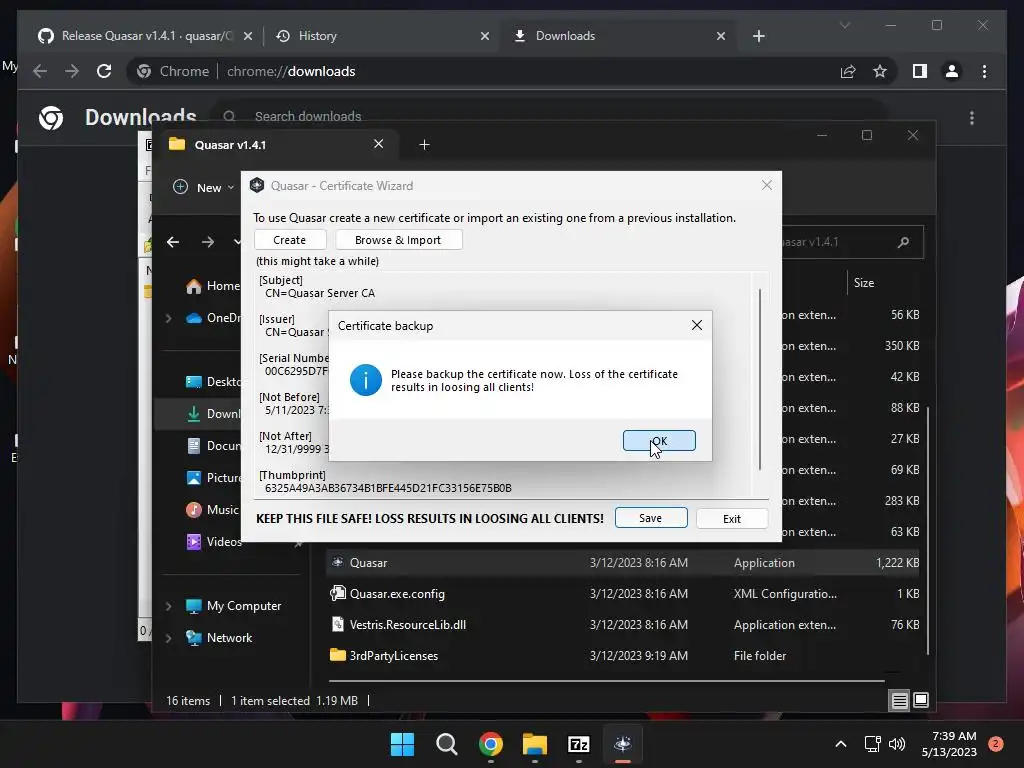Click the Quasar logo in Certificate Wizard title

pos(257,185)
